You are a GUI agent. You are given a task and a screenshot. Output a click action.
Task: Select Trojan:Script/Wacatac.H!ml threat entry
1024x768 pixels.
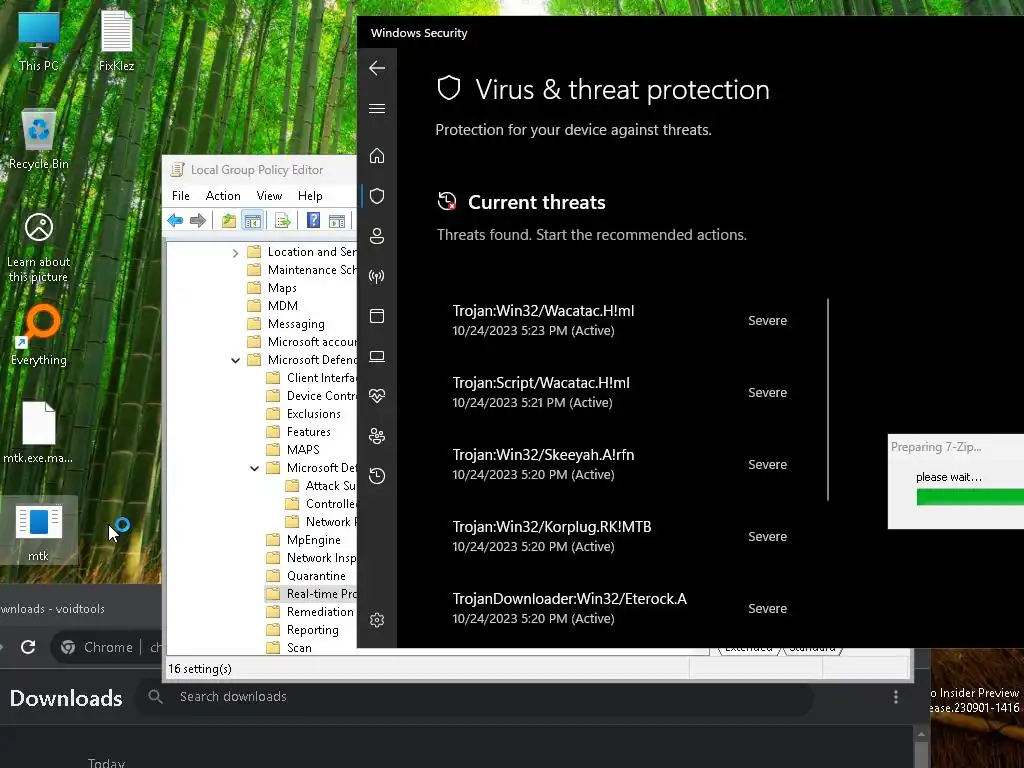click(620, 392)
